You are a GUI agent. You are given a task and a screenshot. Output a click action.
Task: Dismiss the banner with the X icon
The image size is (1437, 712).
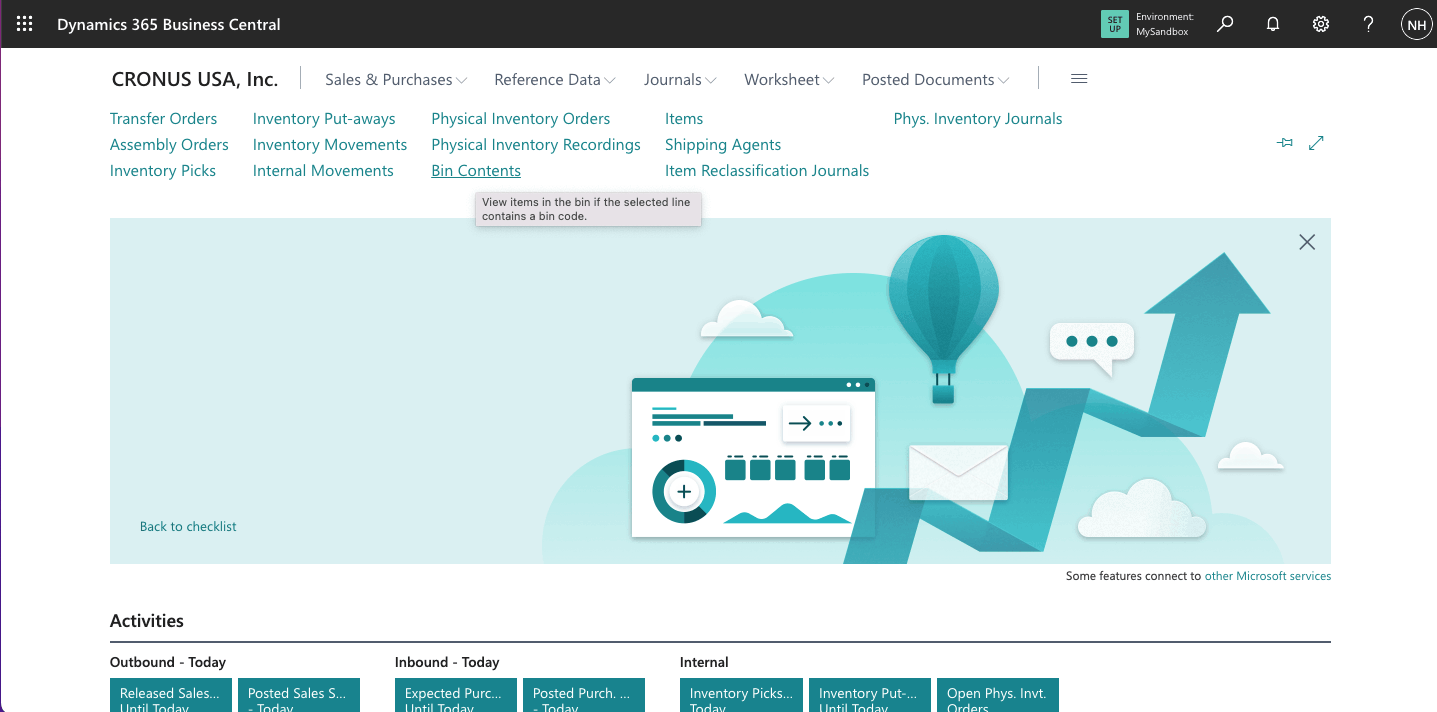[x=1307, y=242]
